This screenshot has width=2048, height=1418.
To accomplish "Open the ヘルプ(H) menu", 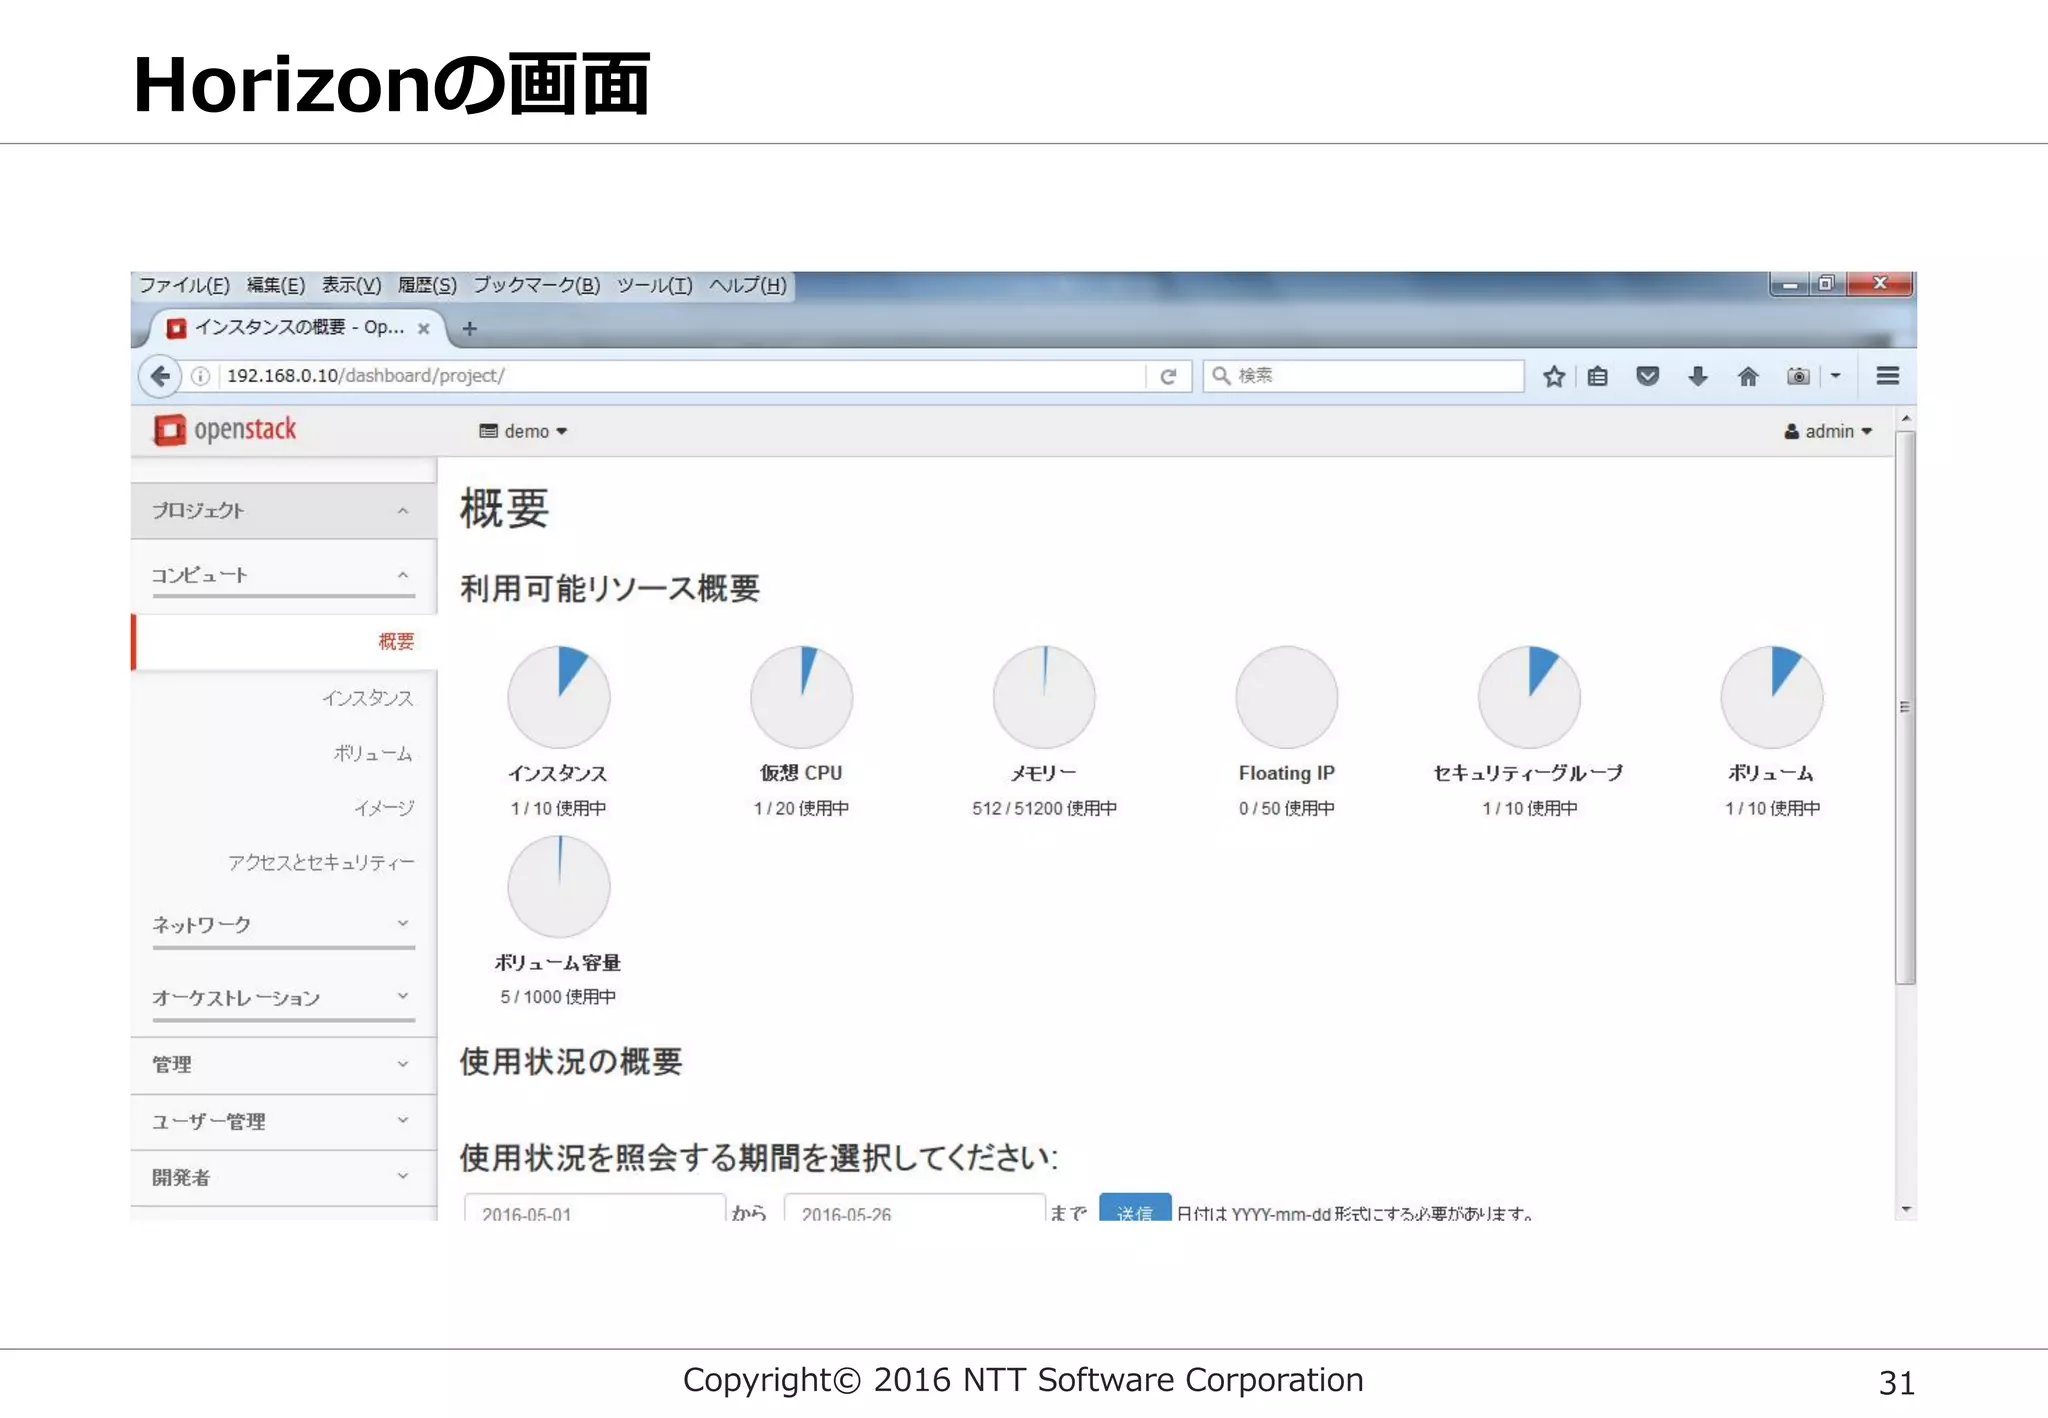I will click(748, 285).
